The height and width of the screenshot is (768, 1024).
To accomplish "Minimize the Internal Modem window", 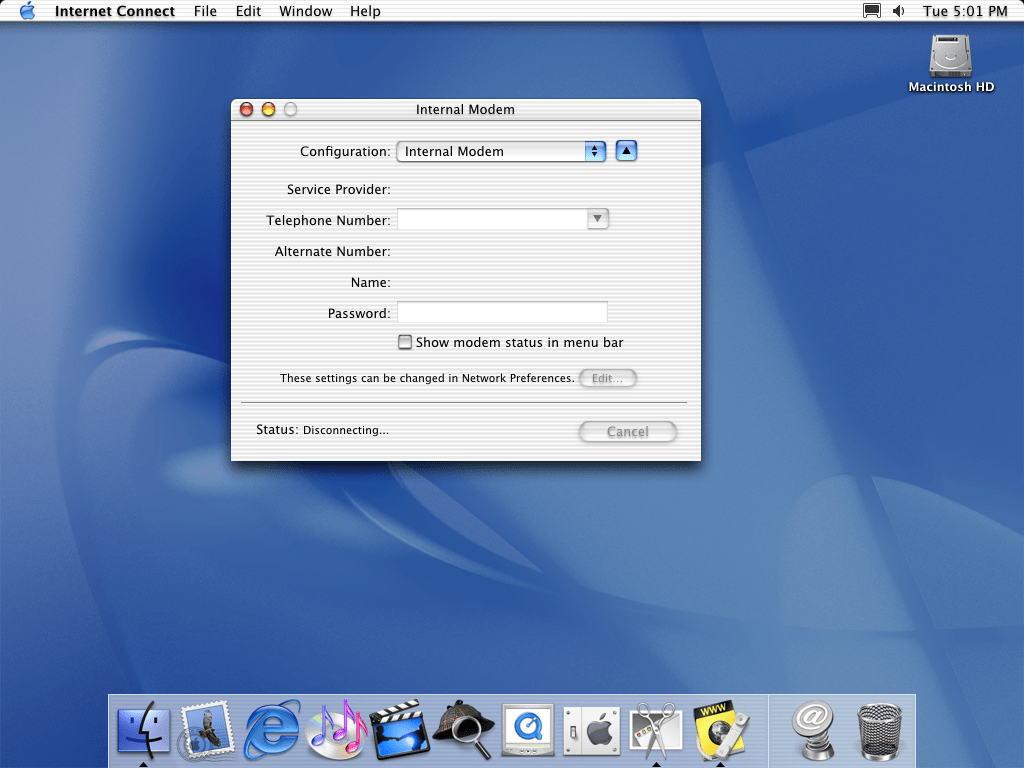I will click(268, 109).
